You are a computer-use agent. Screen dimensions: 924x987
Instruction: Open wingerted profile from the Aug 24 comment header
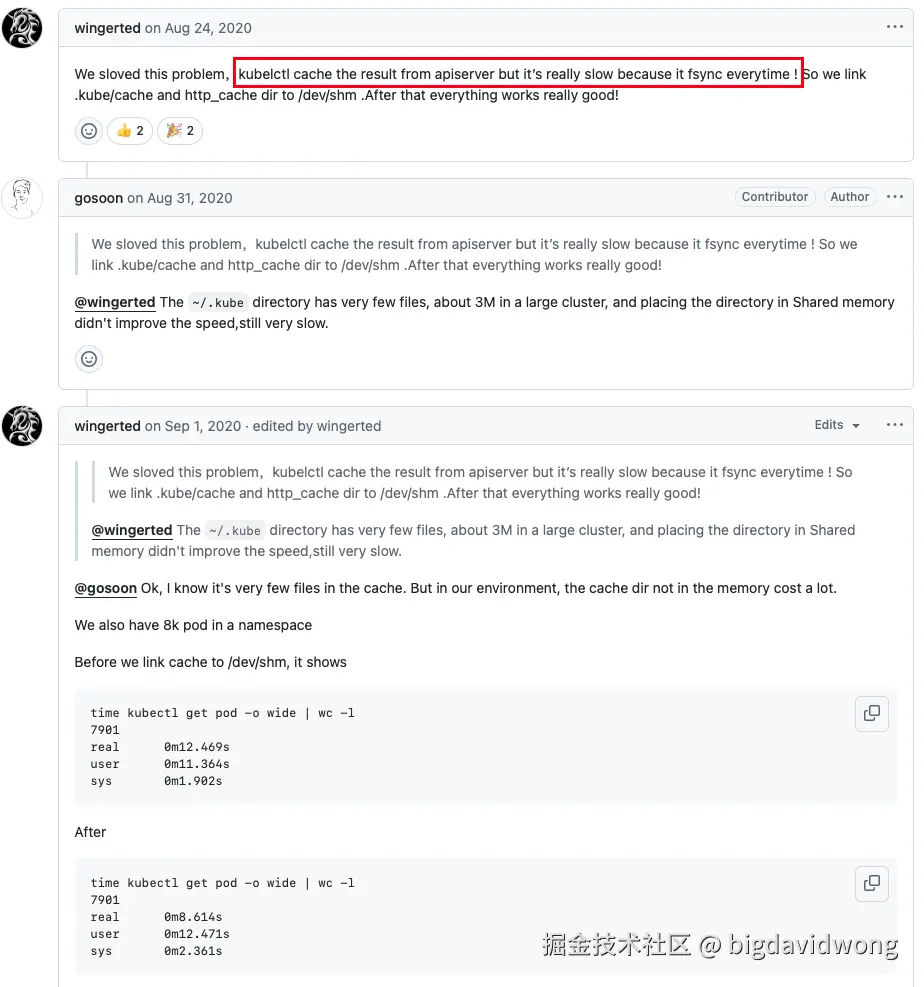click(108, 28)
